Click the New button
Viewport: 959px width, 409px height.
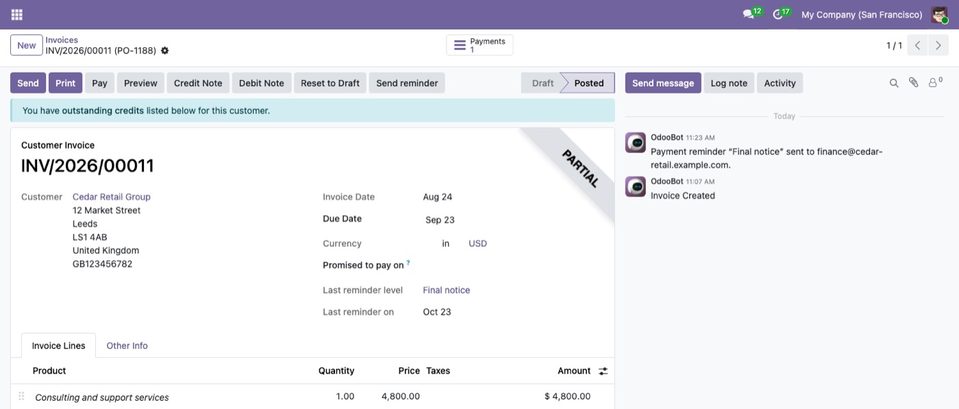(x=26, y=45)
